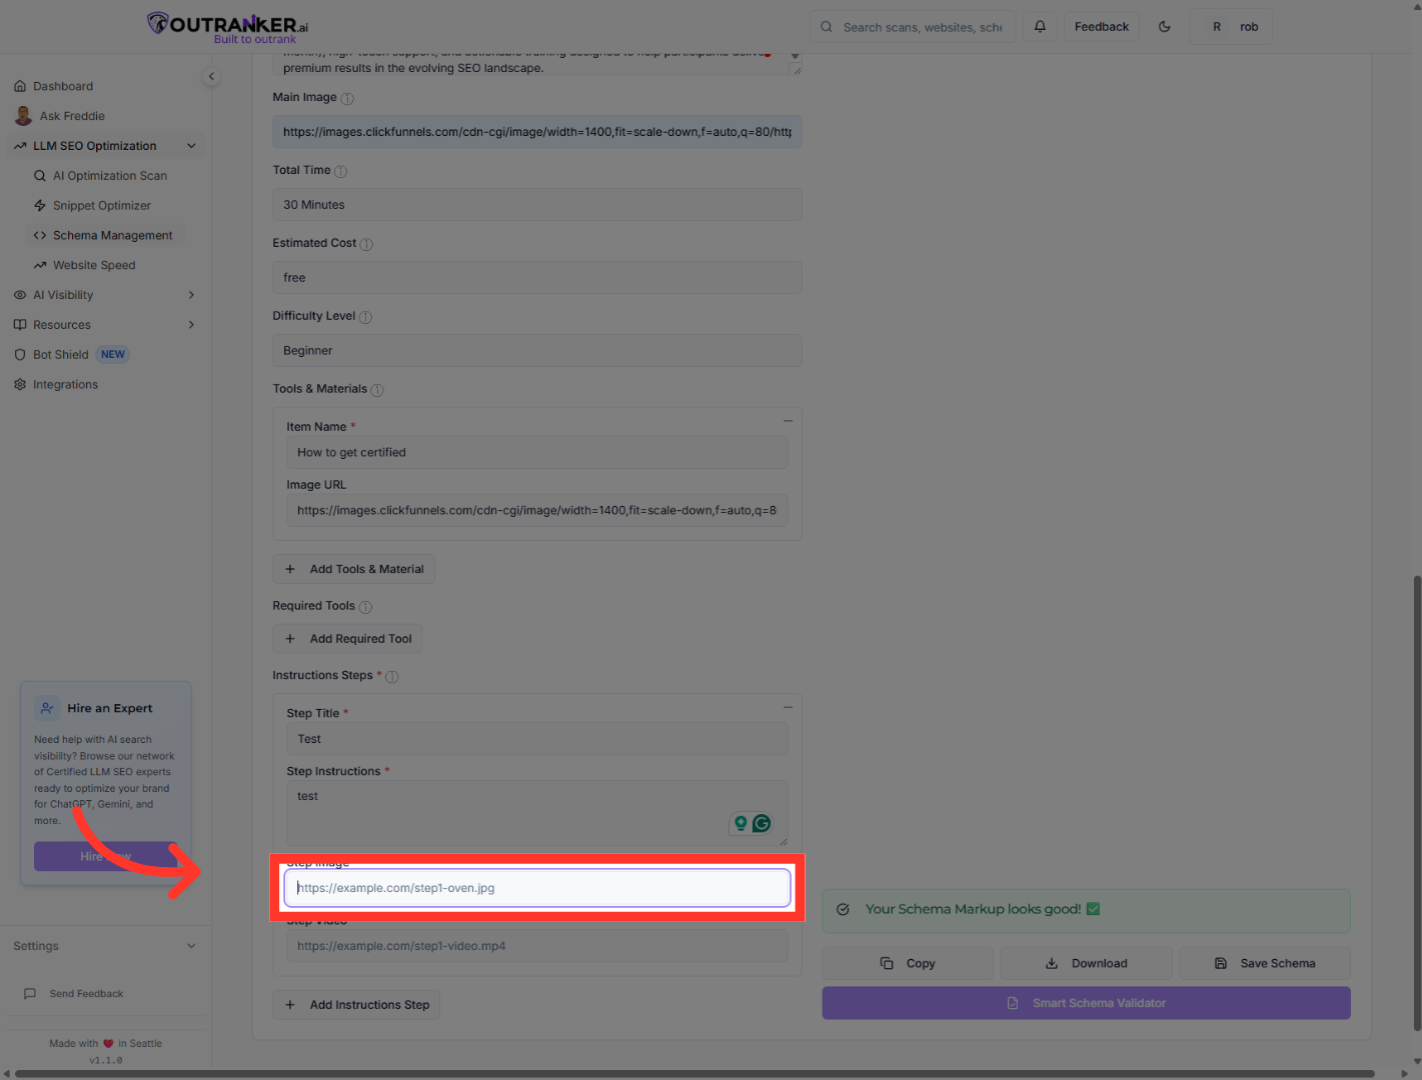This screenshot has height=1080, width=1422.
Task: Expand the AI Visibility submenu
Action: click(106, 295)
